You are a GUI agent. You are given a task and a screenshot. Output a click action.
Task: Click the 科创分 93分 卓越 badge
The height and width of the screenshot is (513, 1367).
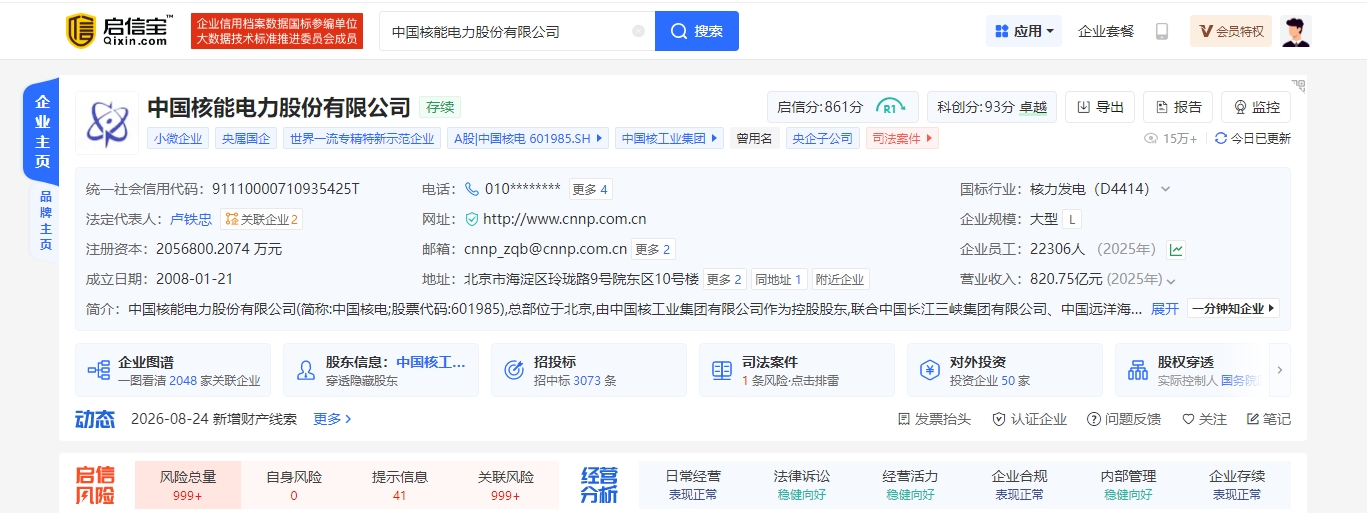992,107
